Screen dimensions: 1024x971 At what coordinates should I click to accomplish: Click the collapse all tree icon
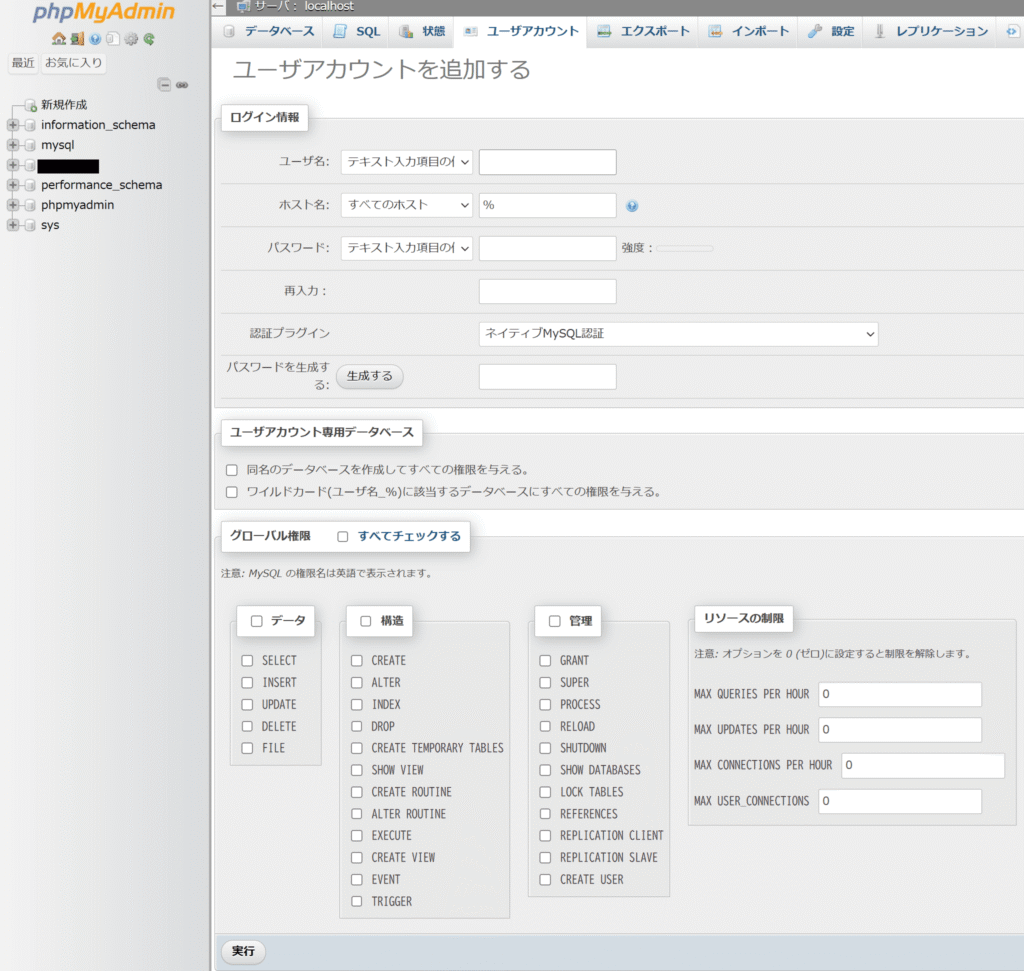164,85
